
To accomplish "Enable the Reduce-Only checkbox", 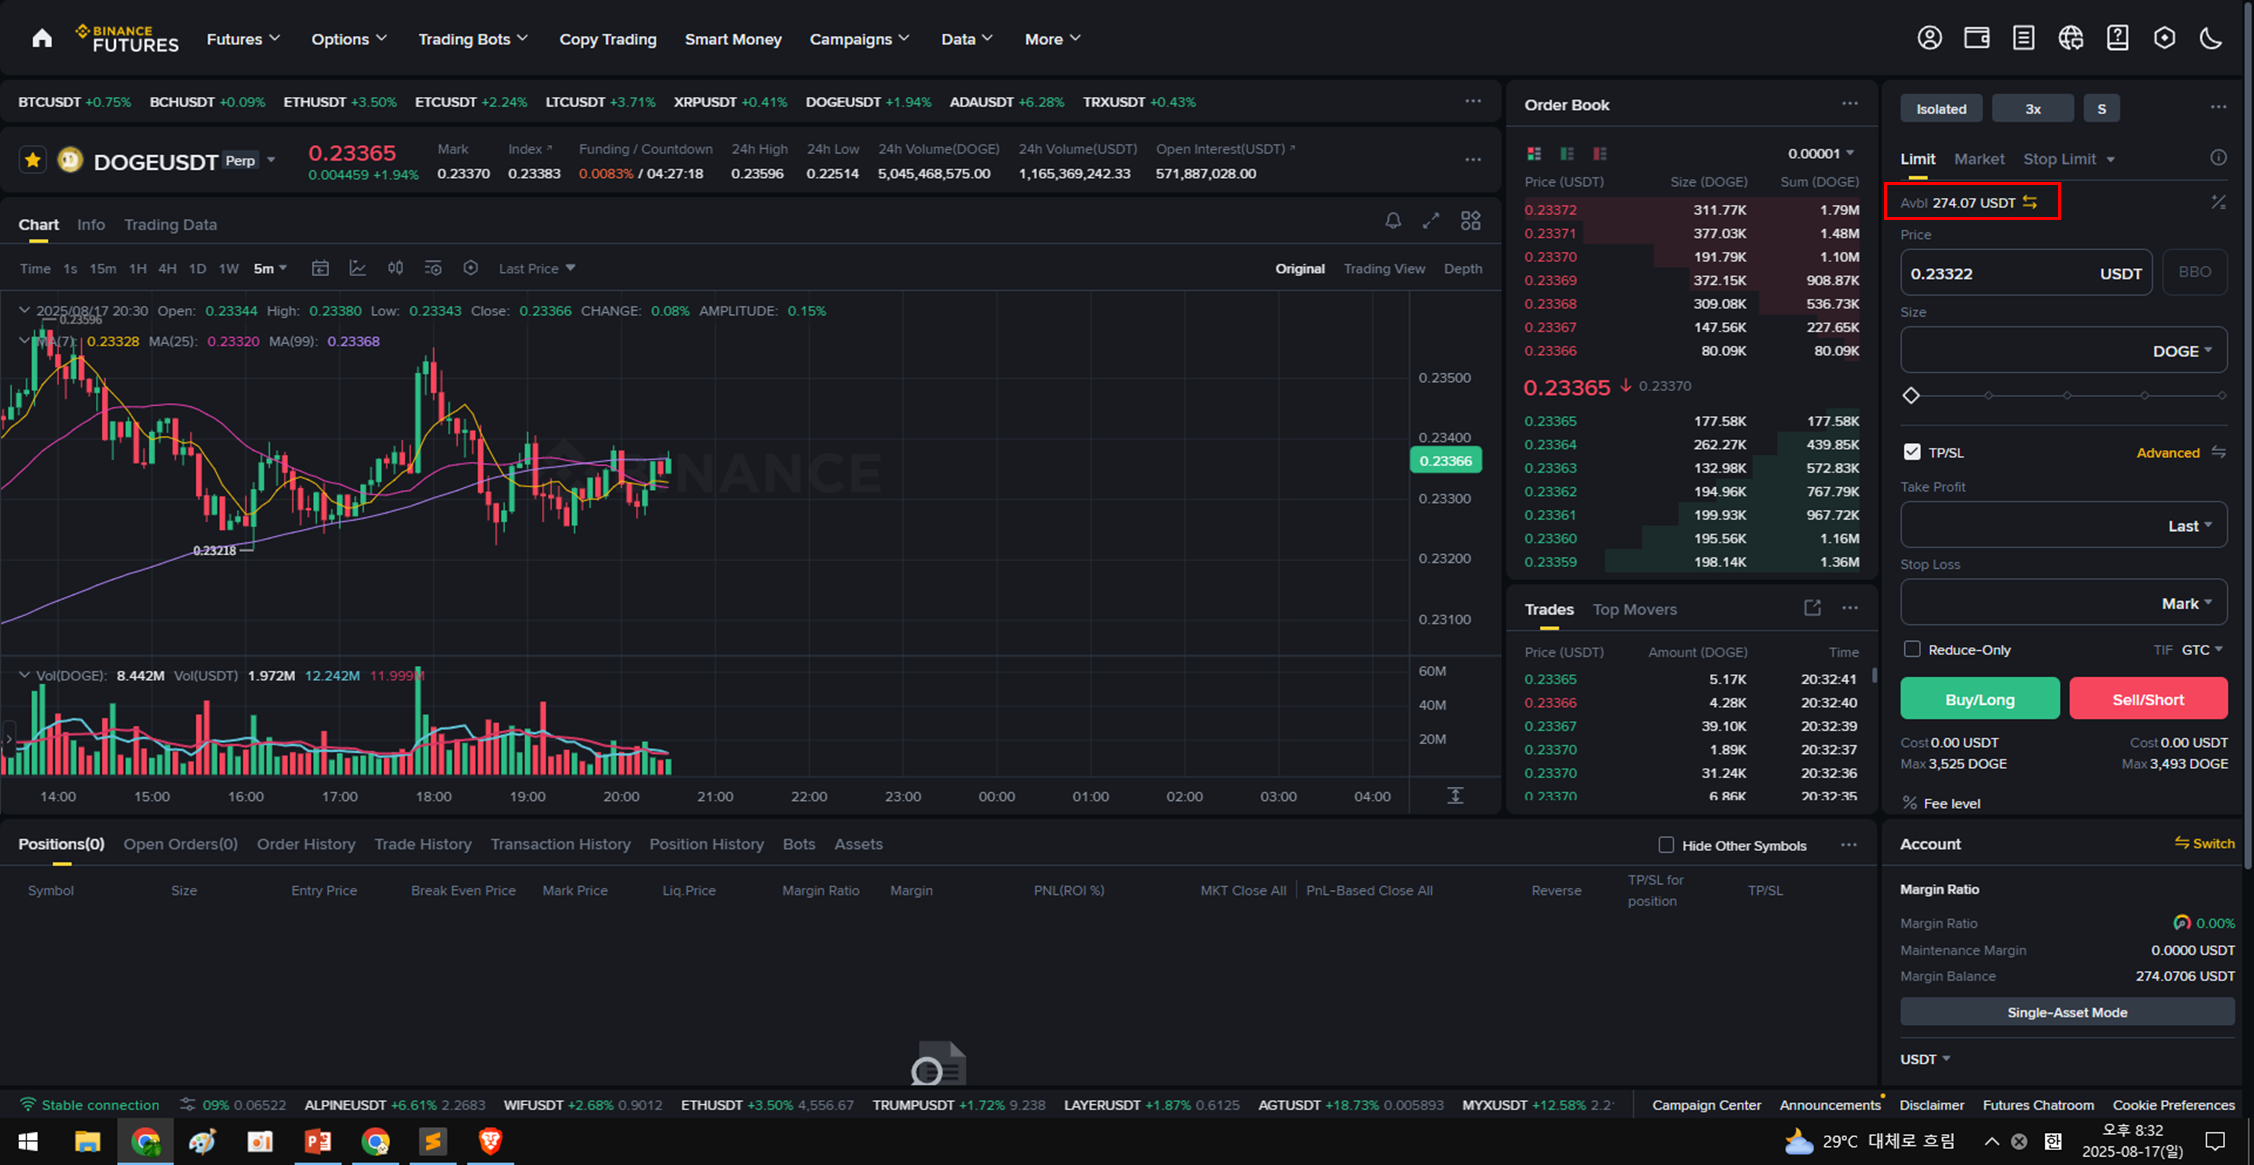I will click(1912, 649).
